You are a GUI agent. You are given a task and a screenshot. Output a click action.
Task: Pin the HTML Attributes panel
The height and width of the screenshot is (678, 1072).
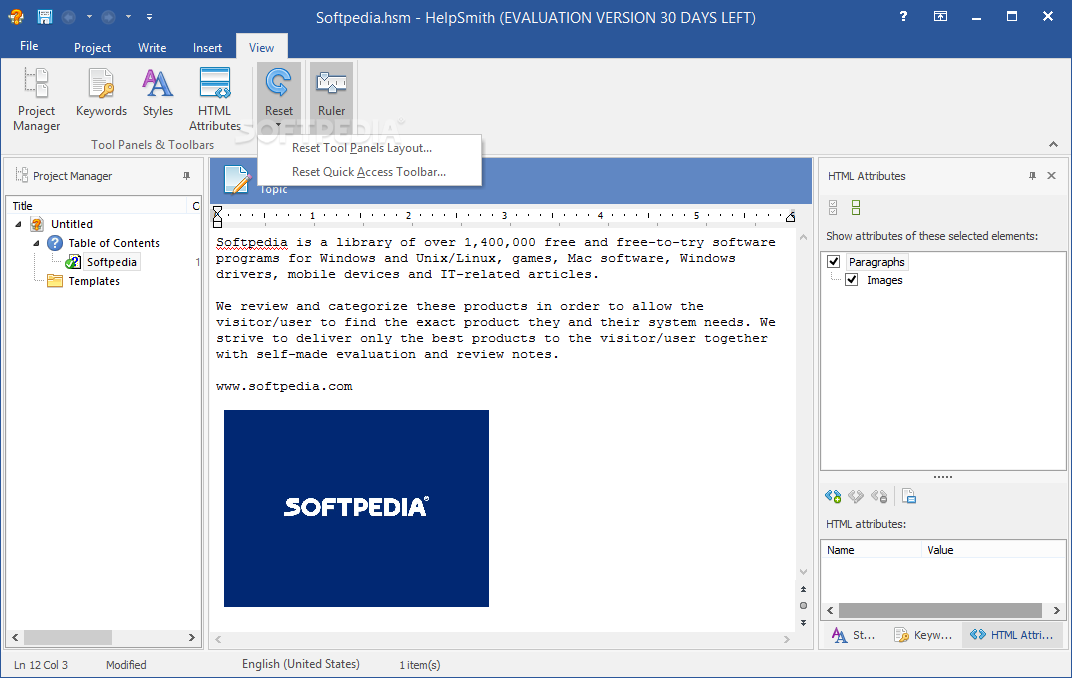(x=1032, y=176)
